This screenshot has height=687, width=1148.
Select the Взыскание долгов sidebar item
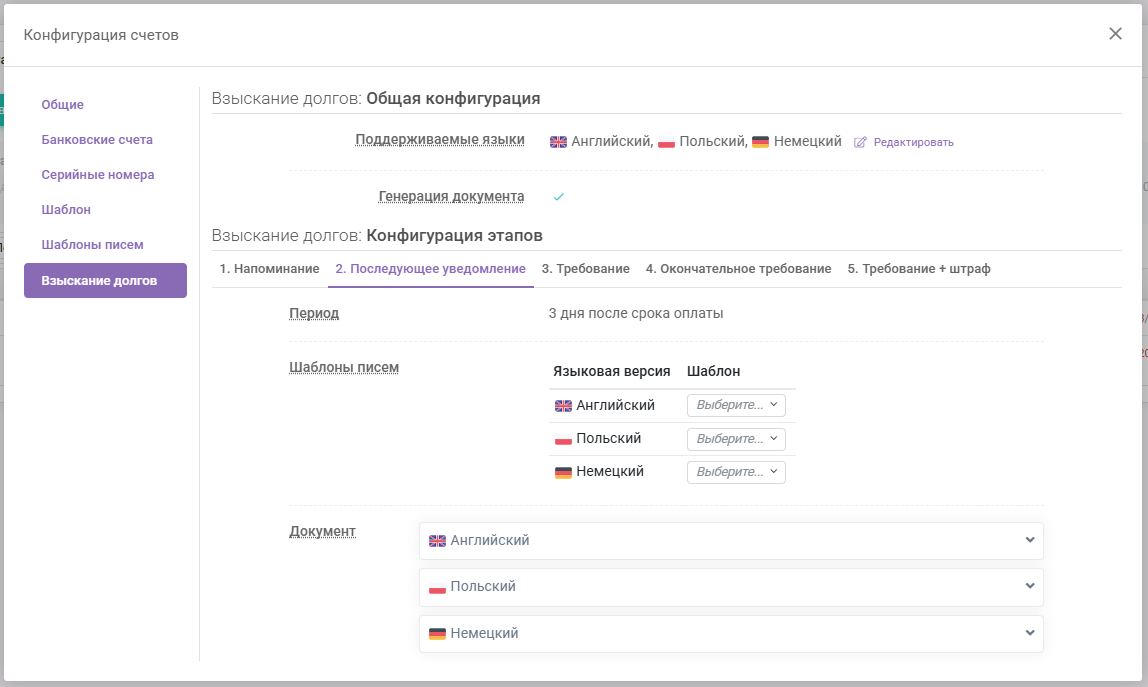pyautogui.click(x=105, y=281)
